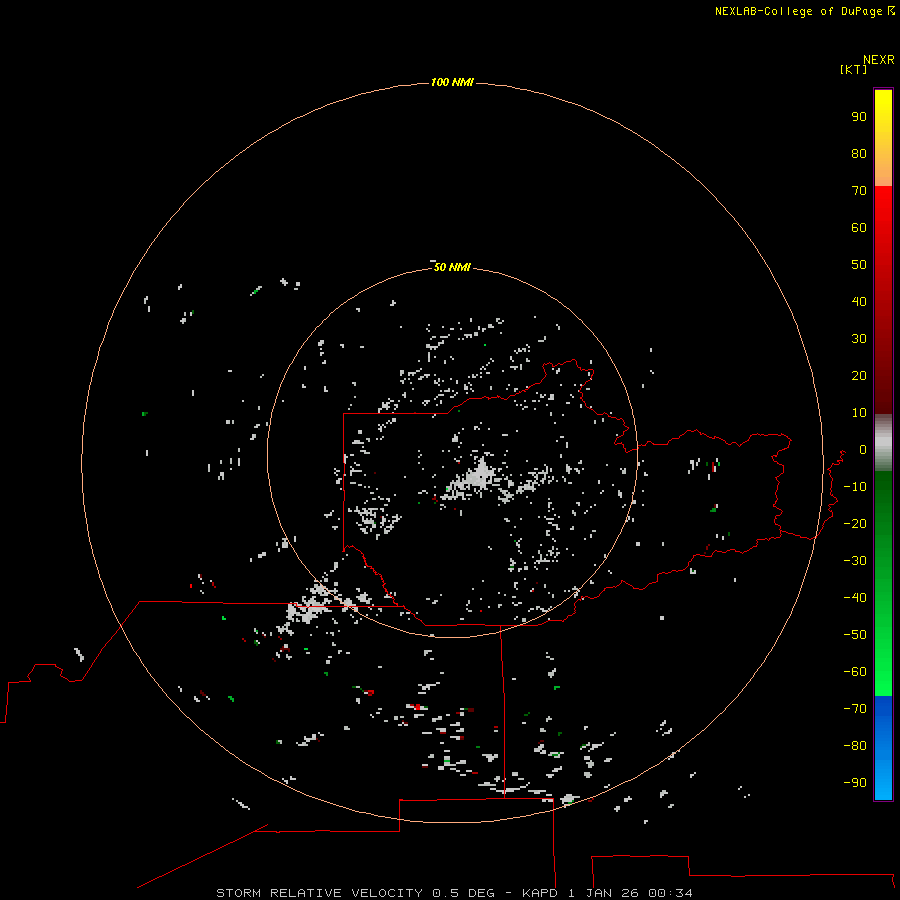Click the [KT] units label

tap(853, 69)
